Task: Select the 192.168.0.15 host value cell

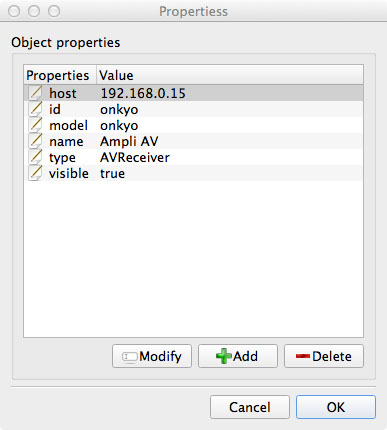Action: [x=143, y=93]
